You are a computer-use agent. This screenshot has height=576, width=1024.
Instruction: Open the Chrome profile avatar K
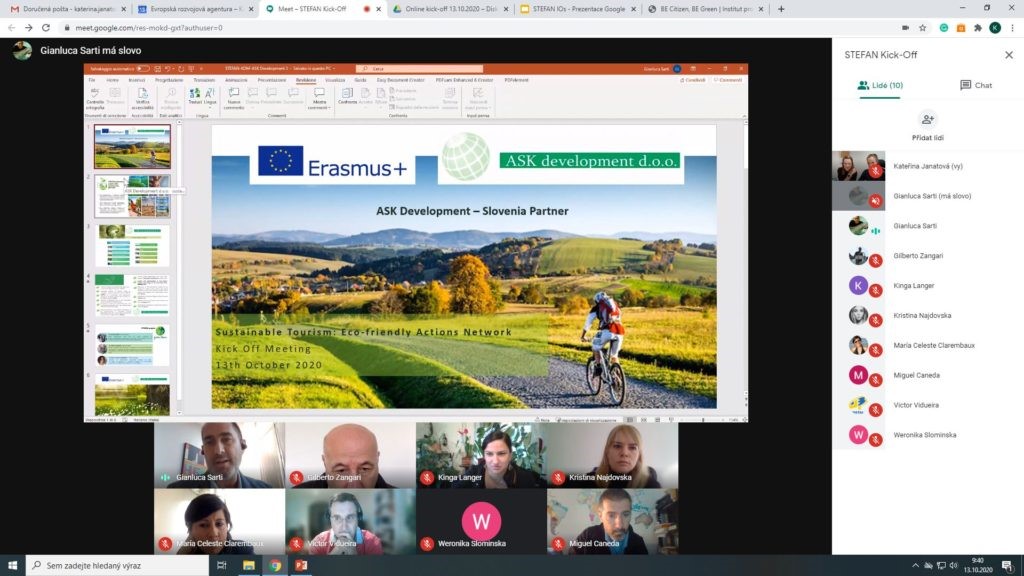[995, 27]
